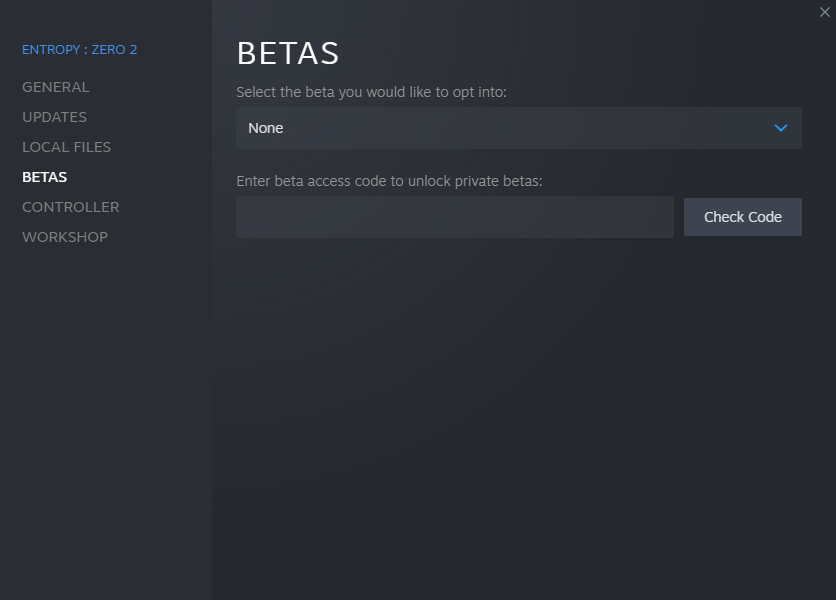Viewport: 836px width, 600px height.
Task: Click the BETAS page heading
Action: tap(288, 53)
